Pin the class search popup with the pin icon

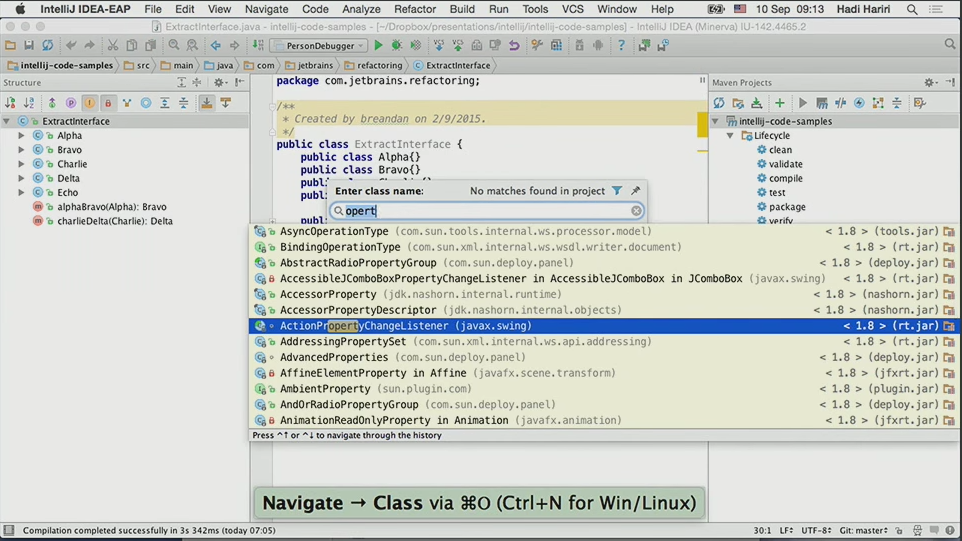pyautogui.click(x=635, y=191)
